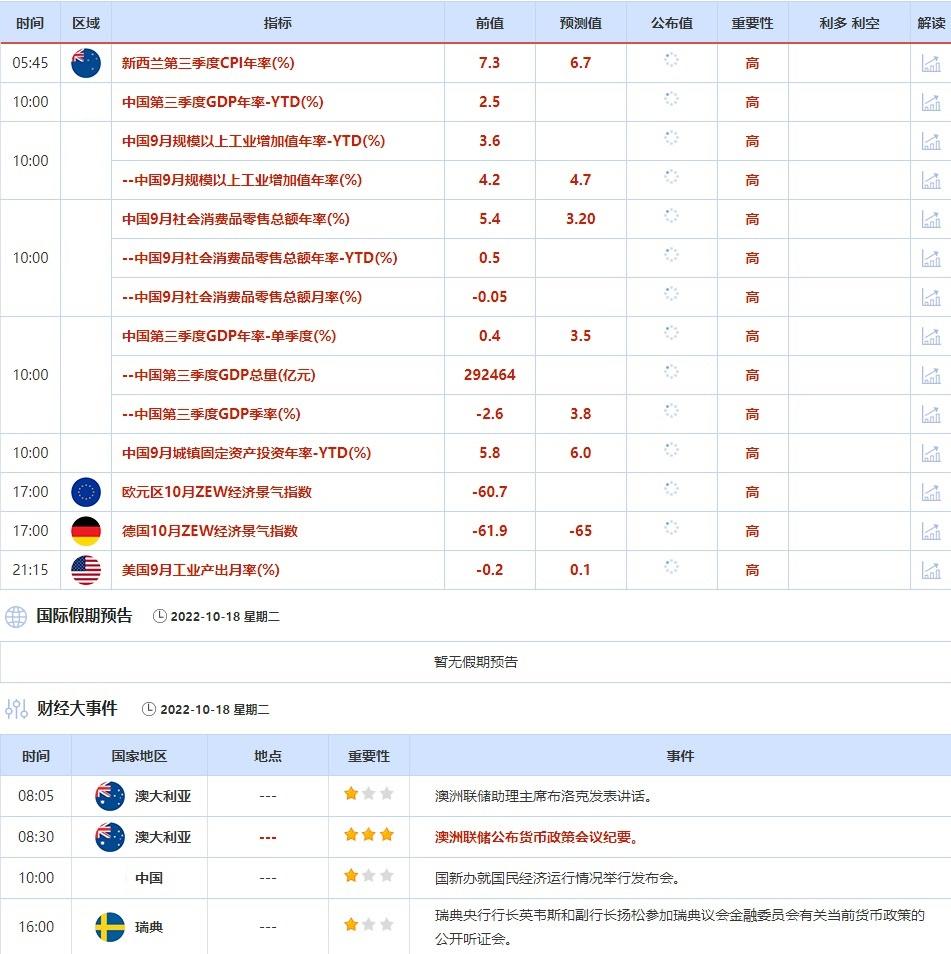This screenshot has height=954, width=951.
Task: Click the United States flag icon
Action: point(86,570)
